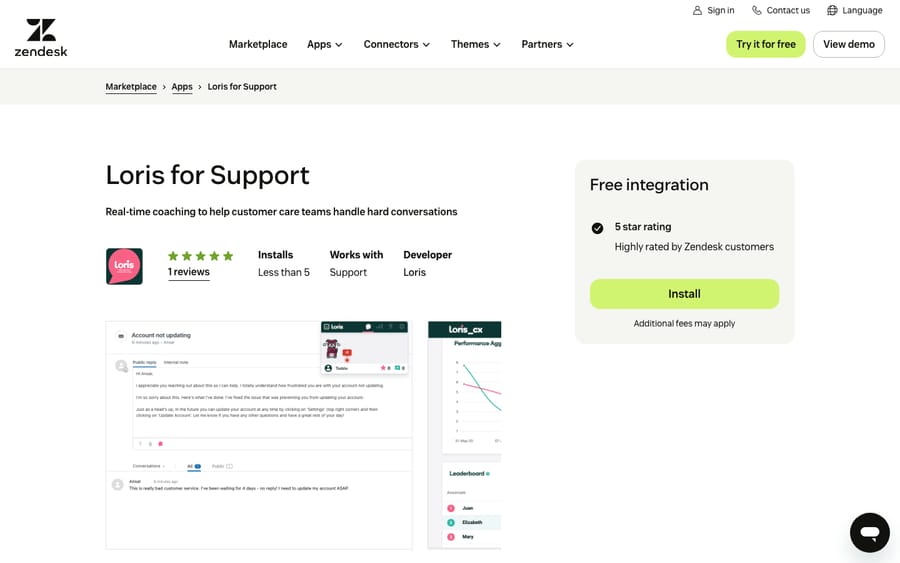Open Marketplace in the top navigation

click(258, 44)
